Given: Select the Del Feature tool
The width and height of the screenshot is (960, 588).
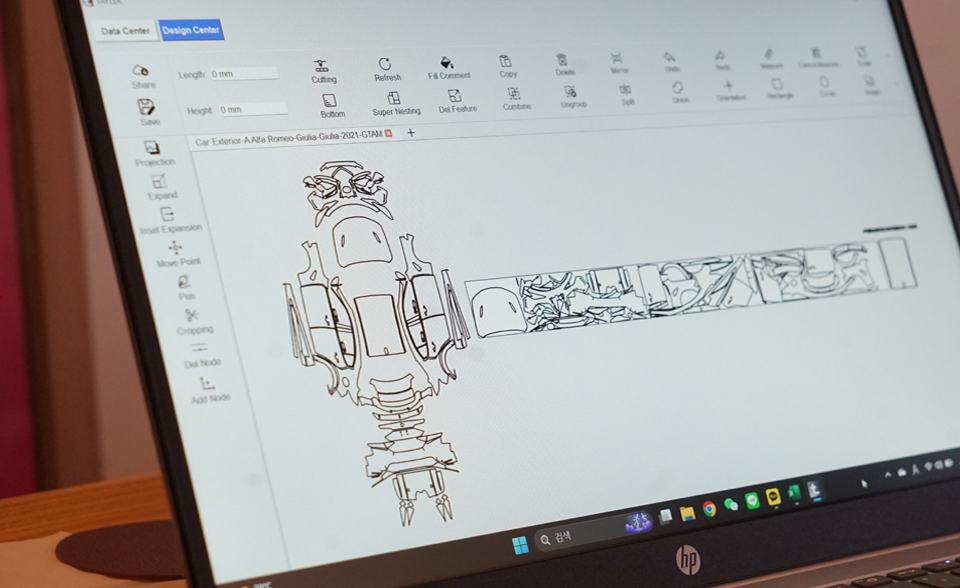Looking at the screenshot, I should (455, 96).
